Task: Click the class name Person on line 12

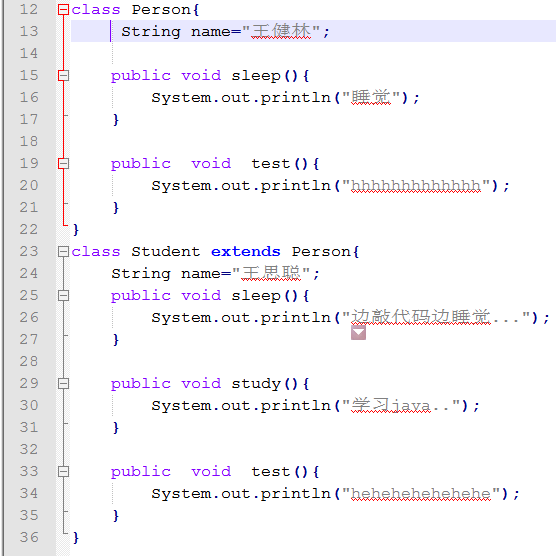Action: pos(162,10)
